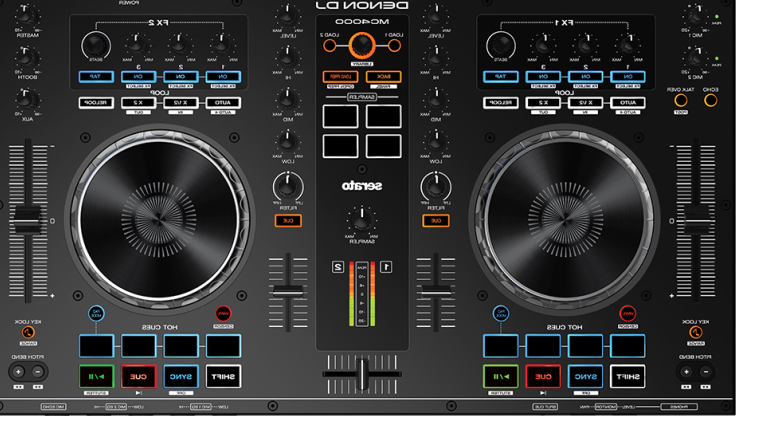Image resolution: width=762 pixels, height=429 pixels.
Task: Toggle effect 1 ON in the FX 2 section
Action: 223,77
